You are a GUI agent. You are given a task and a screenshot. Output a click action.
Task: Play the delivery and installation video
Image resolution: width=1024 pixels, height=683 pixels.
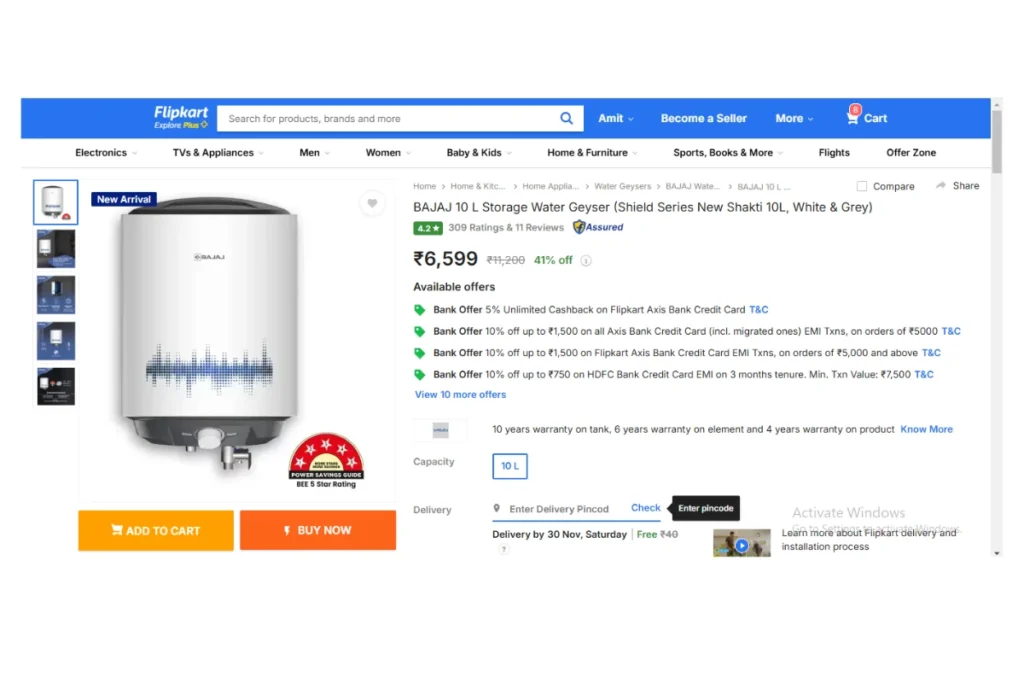click(741, 543)
